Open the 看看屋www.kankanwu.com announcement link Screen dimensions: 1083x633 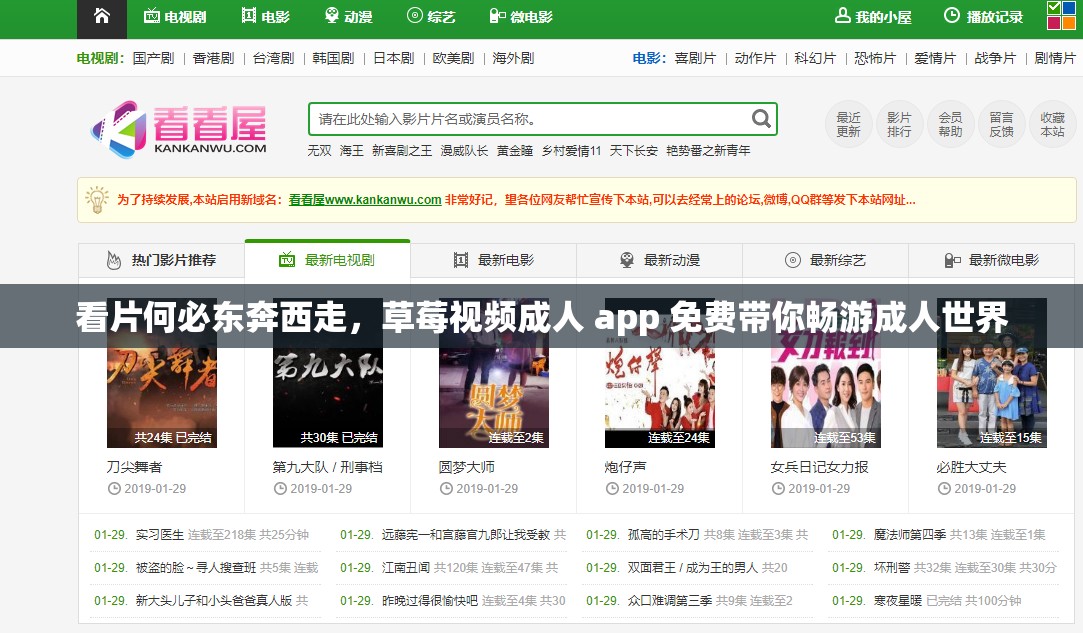[365, 200]
